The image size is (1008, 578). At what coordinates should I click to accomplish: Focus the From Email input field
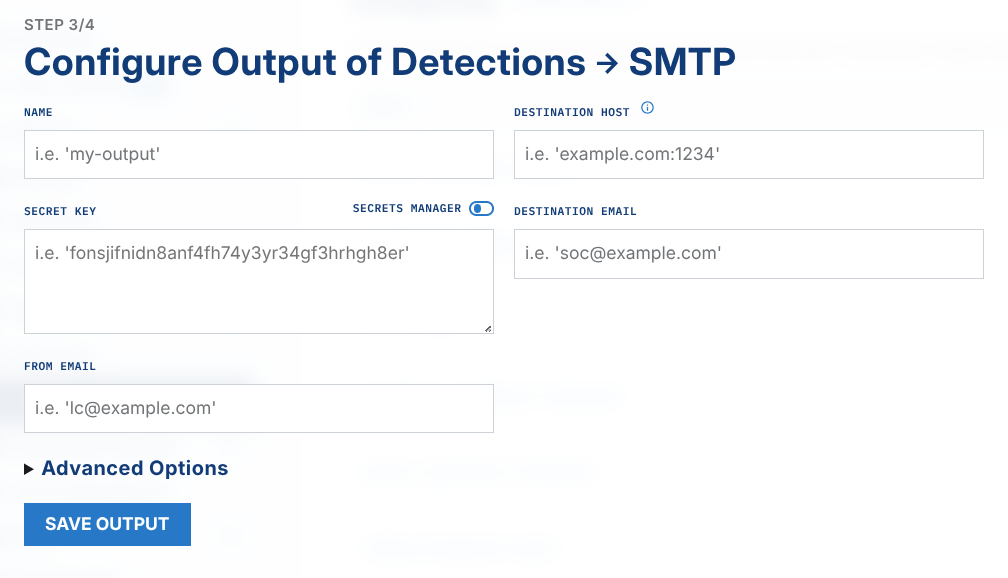(258, 408)
